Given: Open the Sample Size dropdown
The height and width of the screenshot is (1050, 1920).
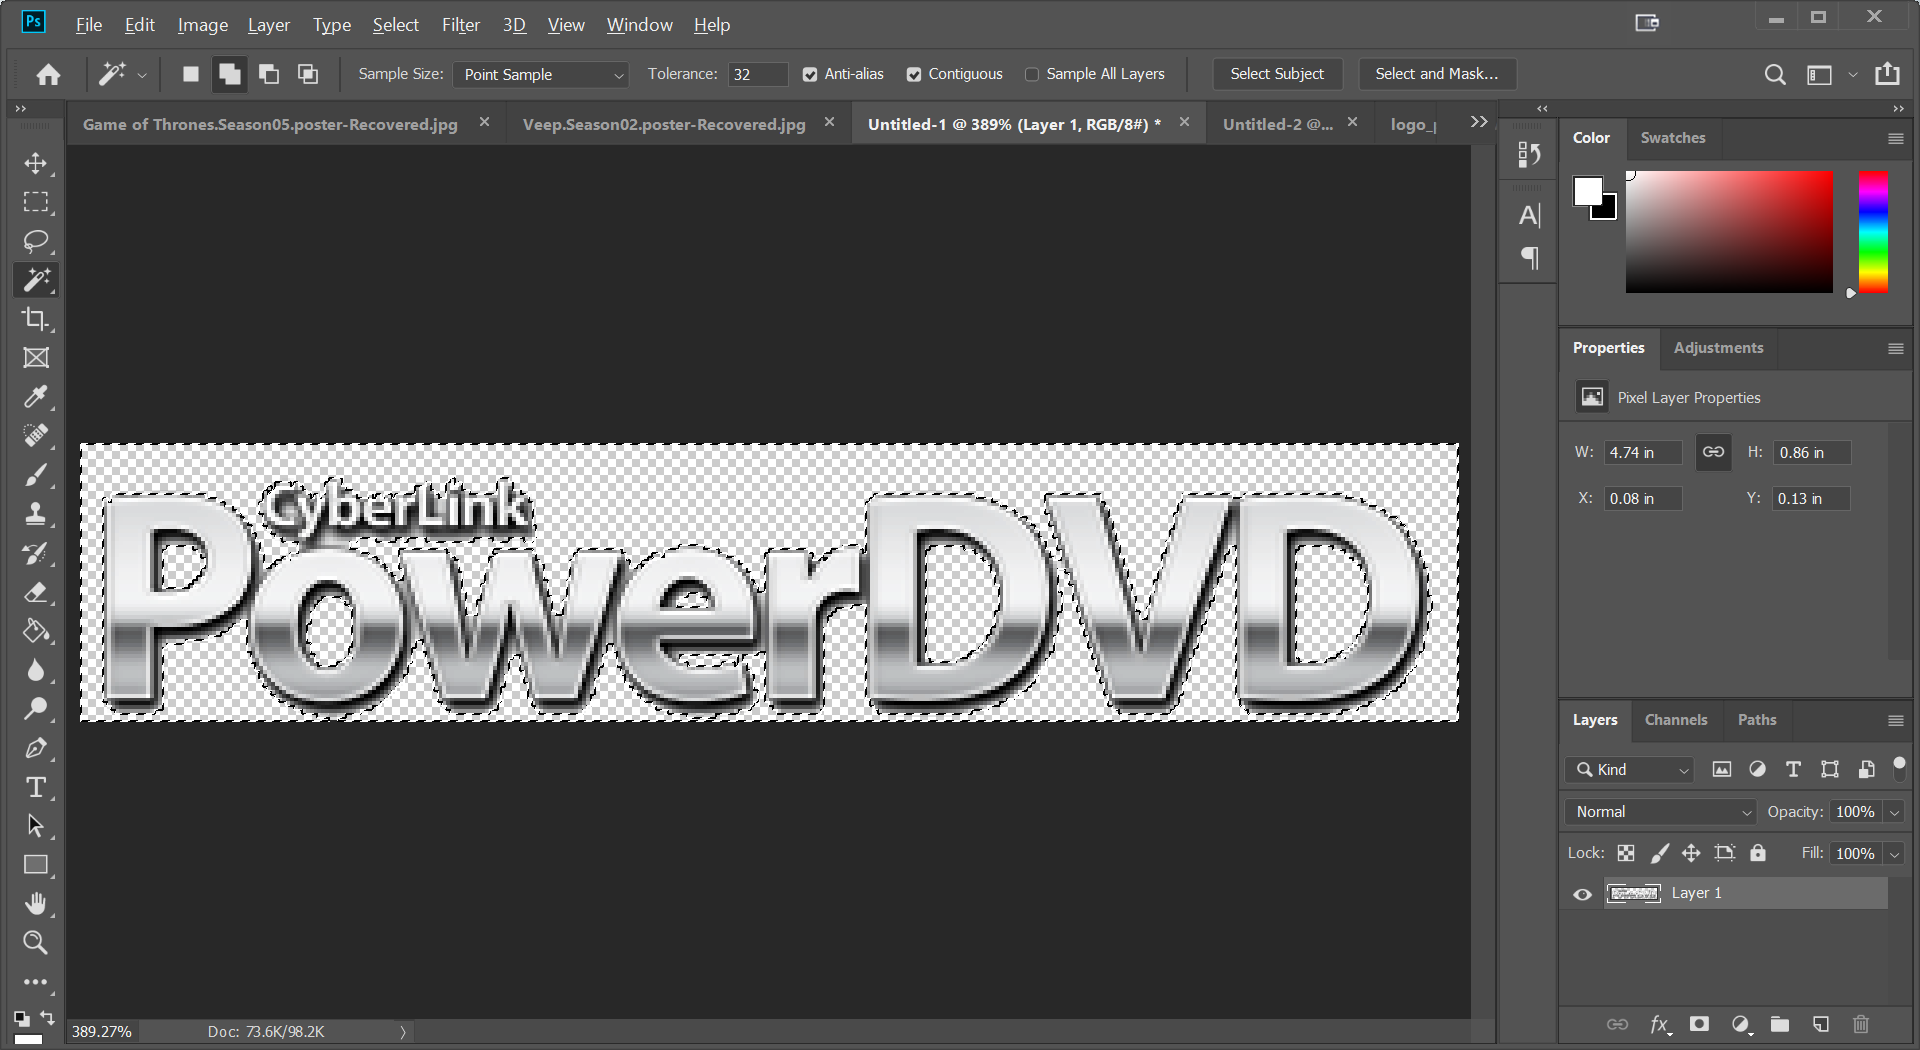Looking at the screenshot, I should (x=540, y=74).
